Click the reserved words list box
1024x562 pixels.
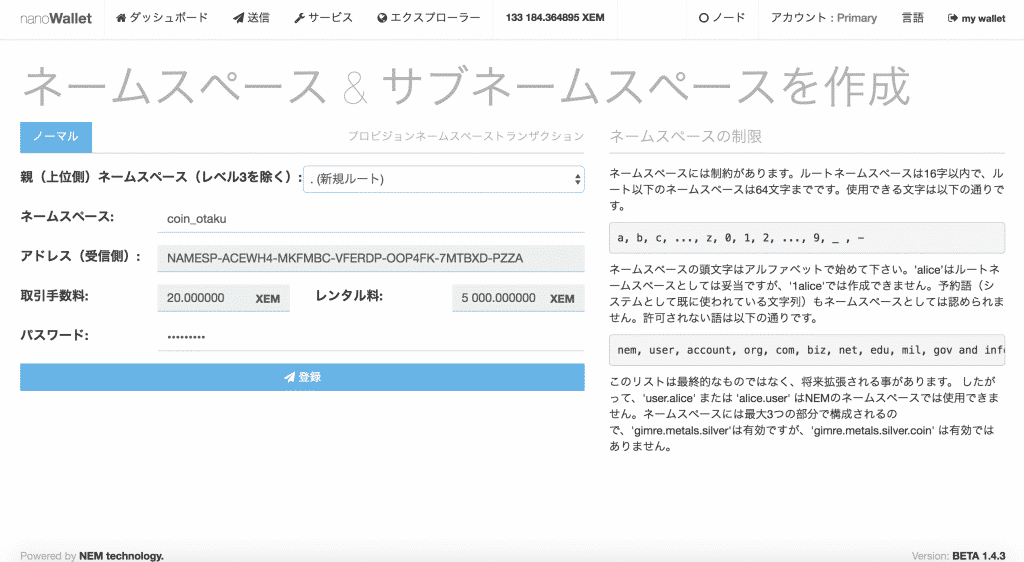click(x=807, y=350)
